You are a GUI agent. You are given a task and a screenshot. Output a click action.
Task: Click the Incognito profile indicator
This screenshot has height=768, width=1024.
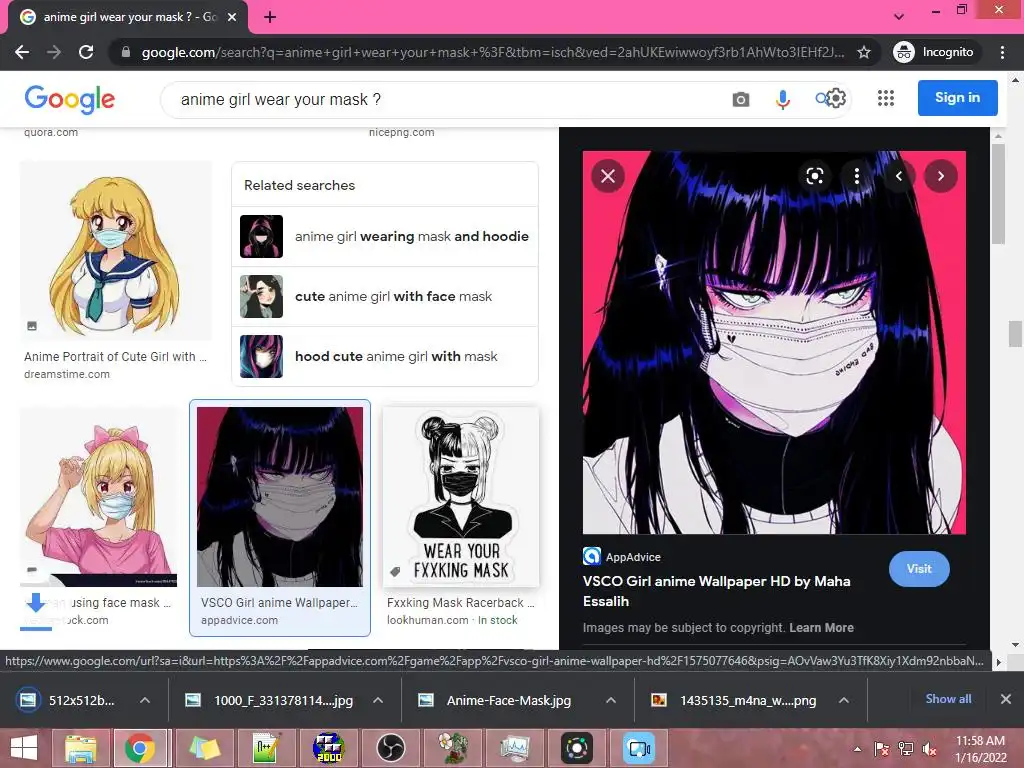pos(934,52)
